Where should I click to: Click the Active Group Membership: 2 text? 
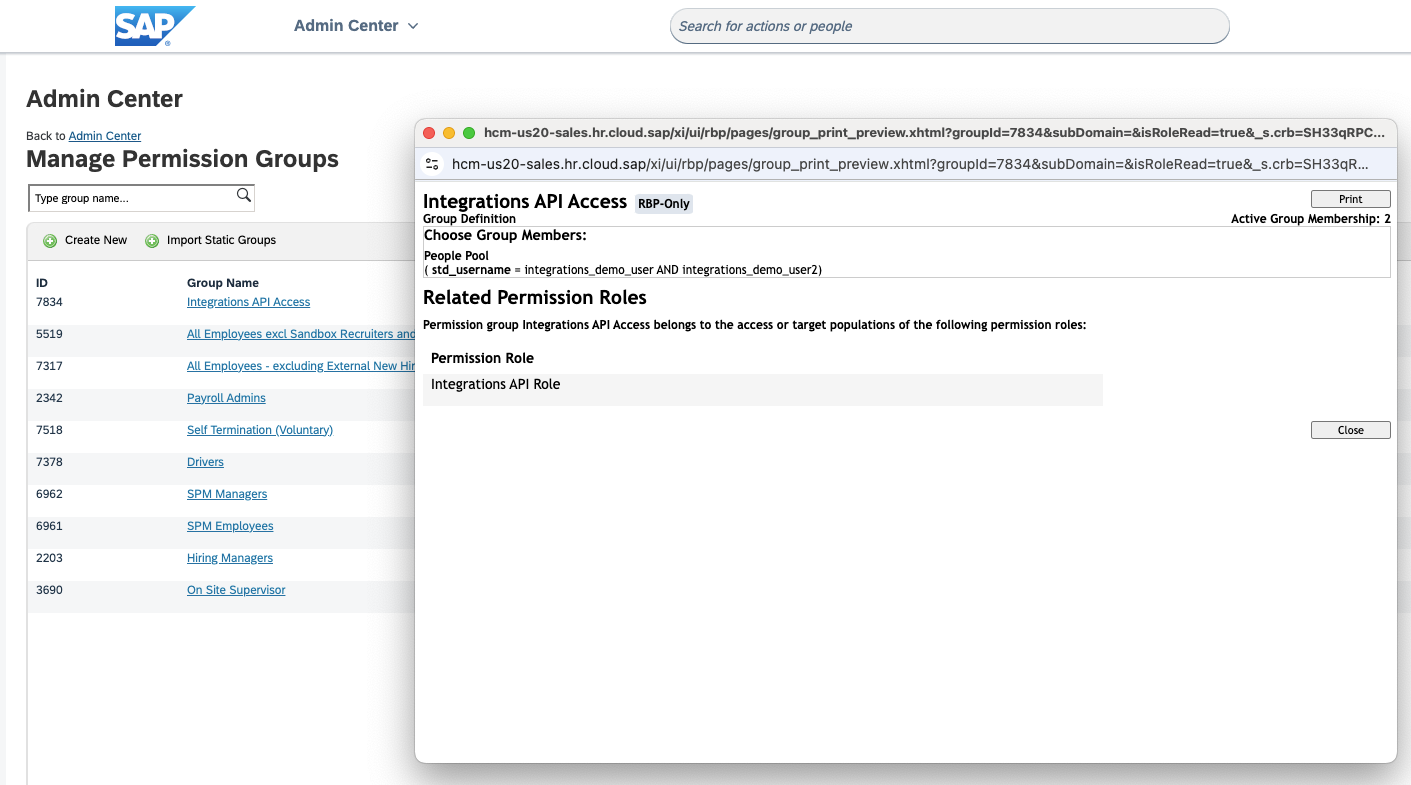[x=1310, y=219]
